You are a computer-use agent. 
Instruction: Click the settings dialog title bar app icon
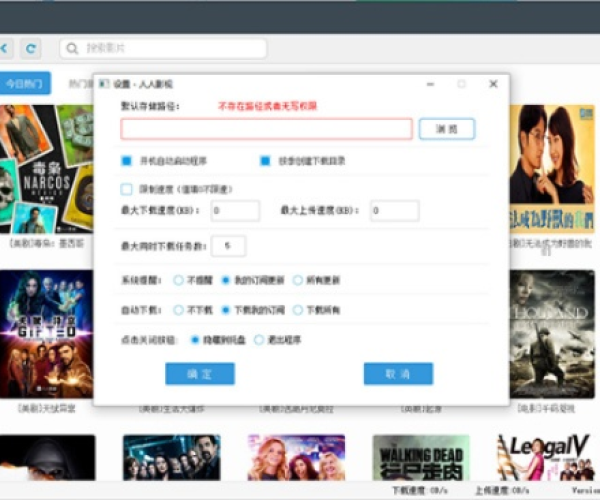[104, 84]
